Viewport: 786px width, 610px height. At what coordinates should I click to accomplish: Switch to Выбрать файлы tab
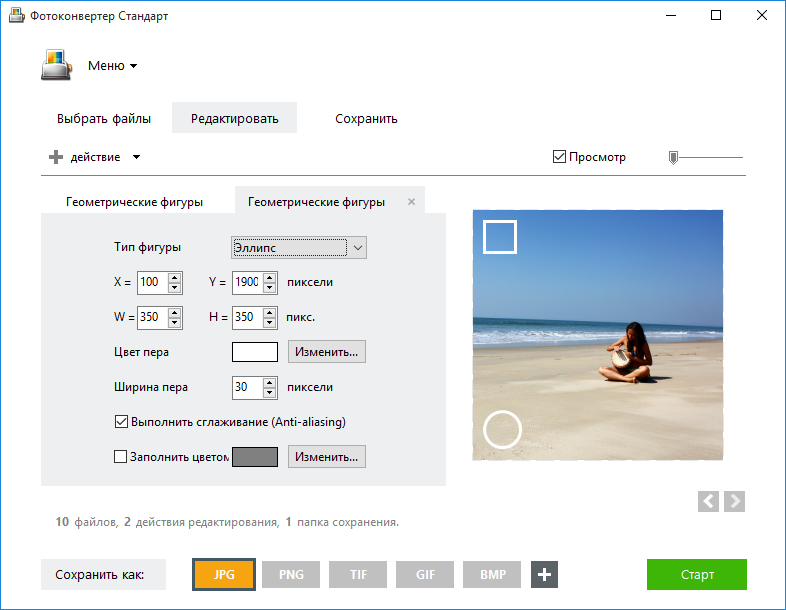tap(104, 119)
